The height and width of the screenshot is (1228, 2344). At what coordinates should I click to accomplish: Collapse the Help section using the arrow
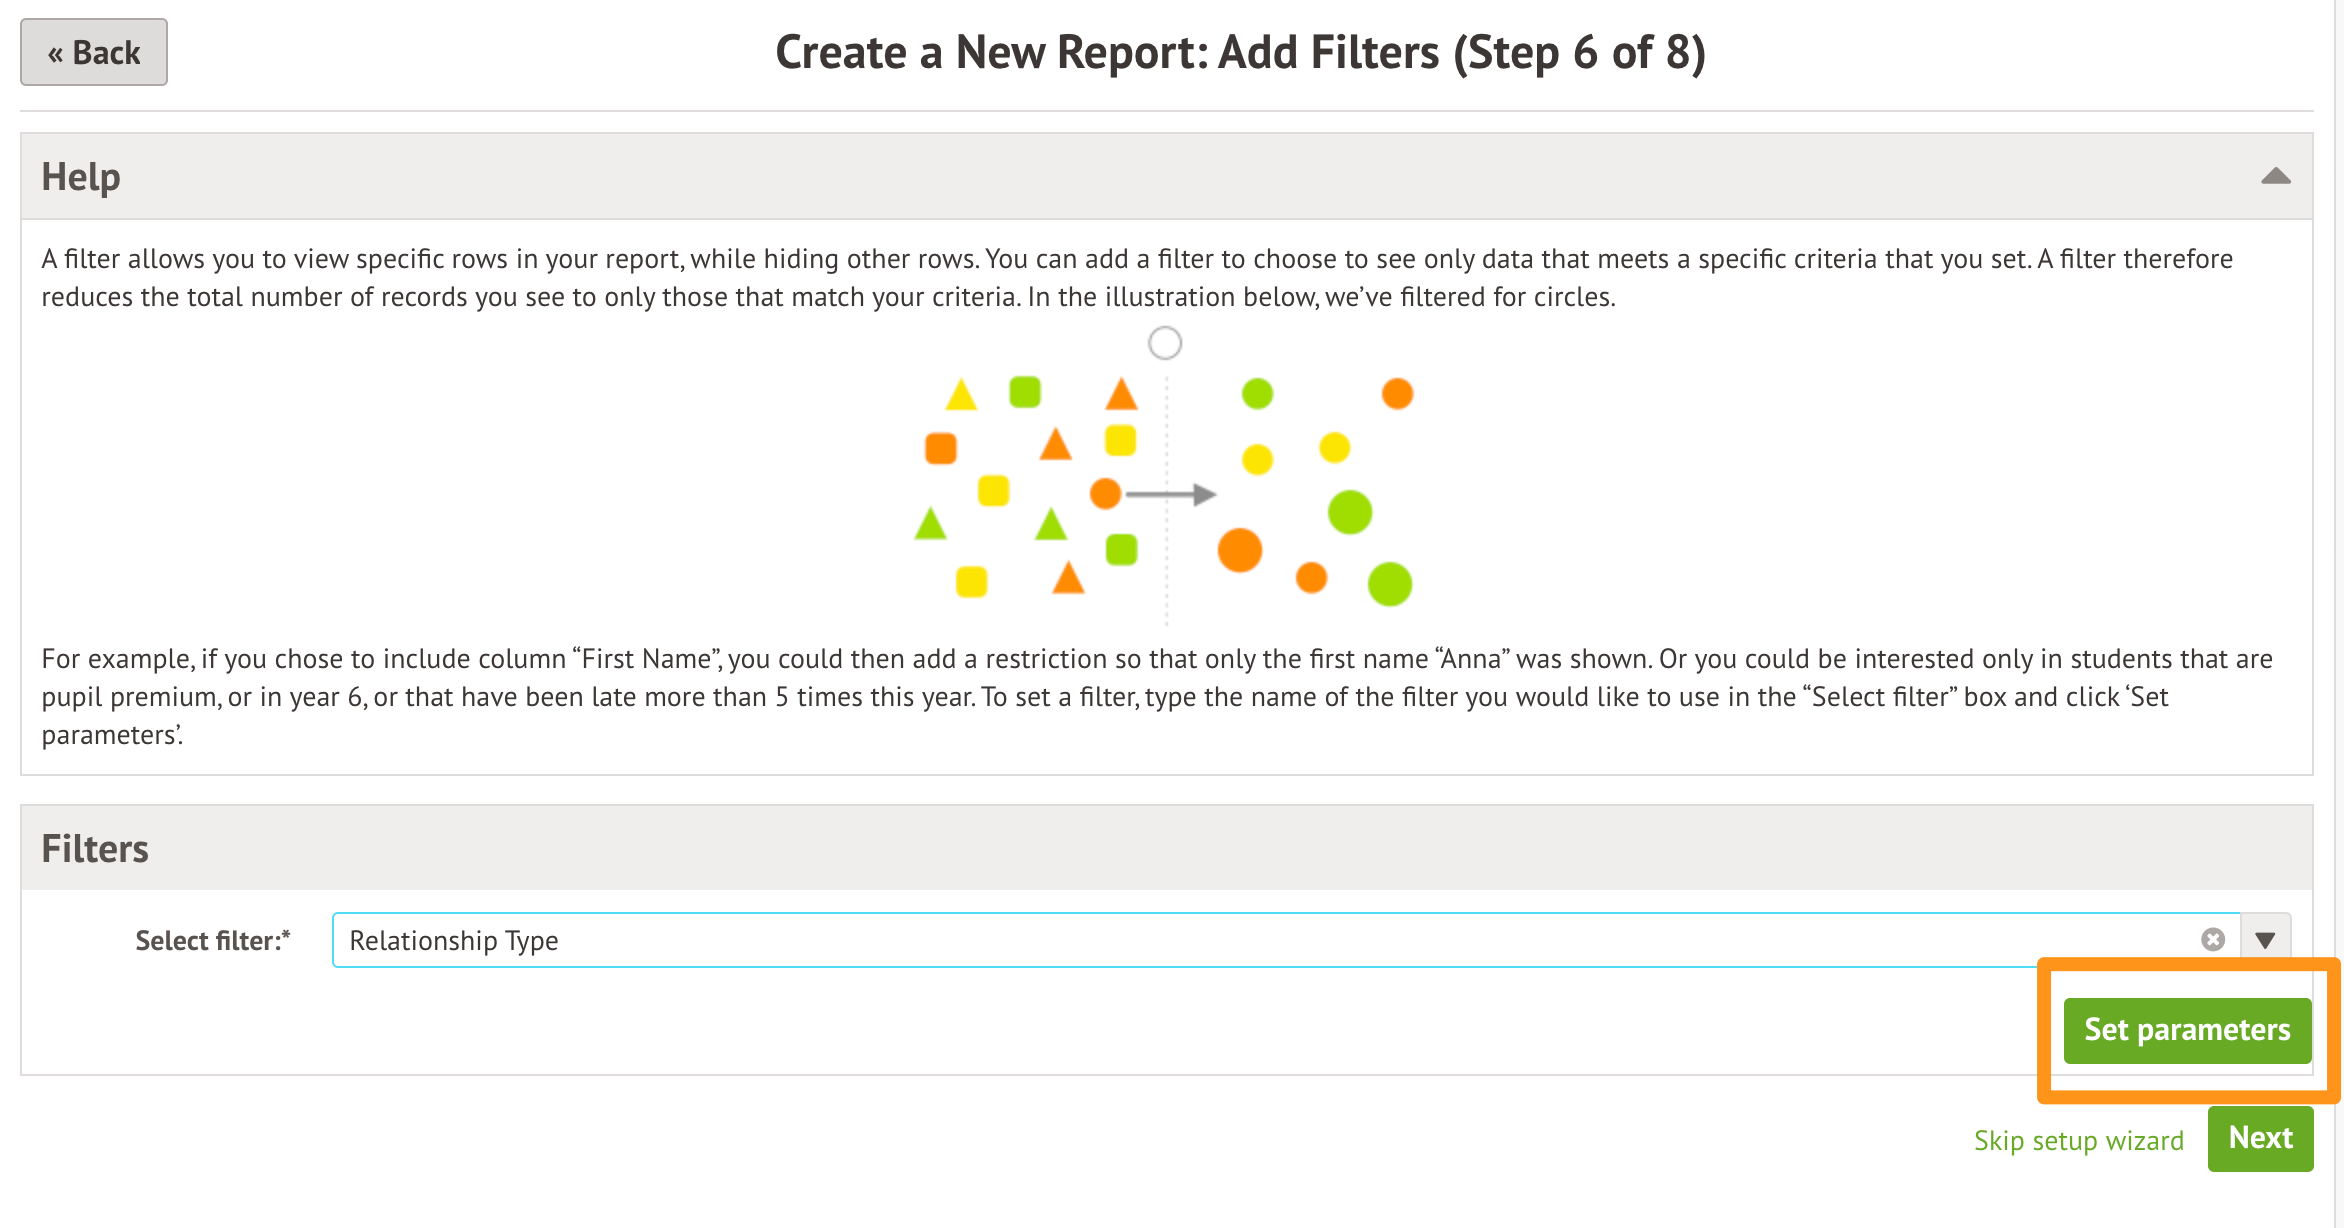pos(2275,177)
